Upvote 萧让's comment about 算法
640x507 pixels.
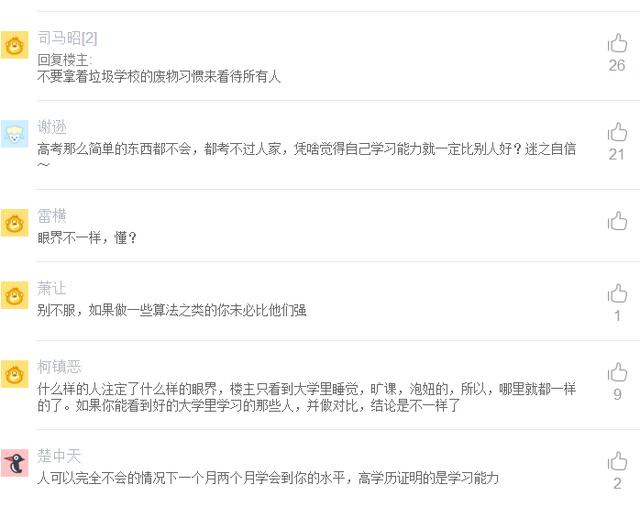pyautogui.click(x=617, y=294)
